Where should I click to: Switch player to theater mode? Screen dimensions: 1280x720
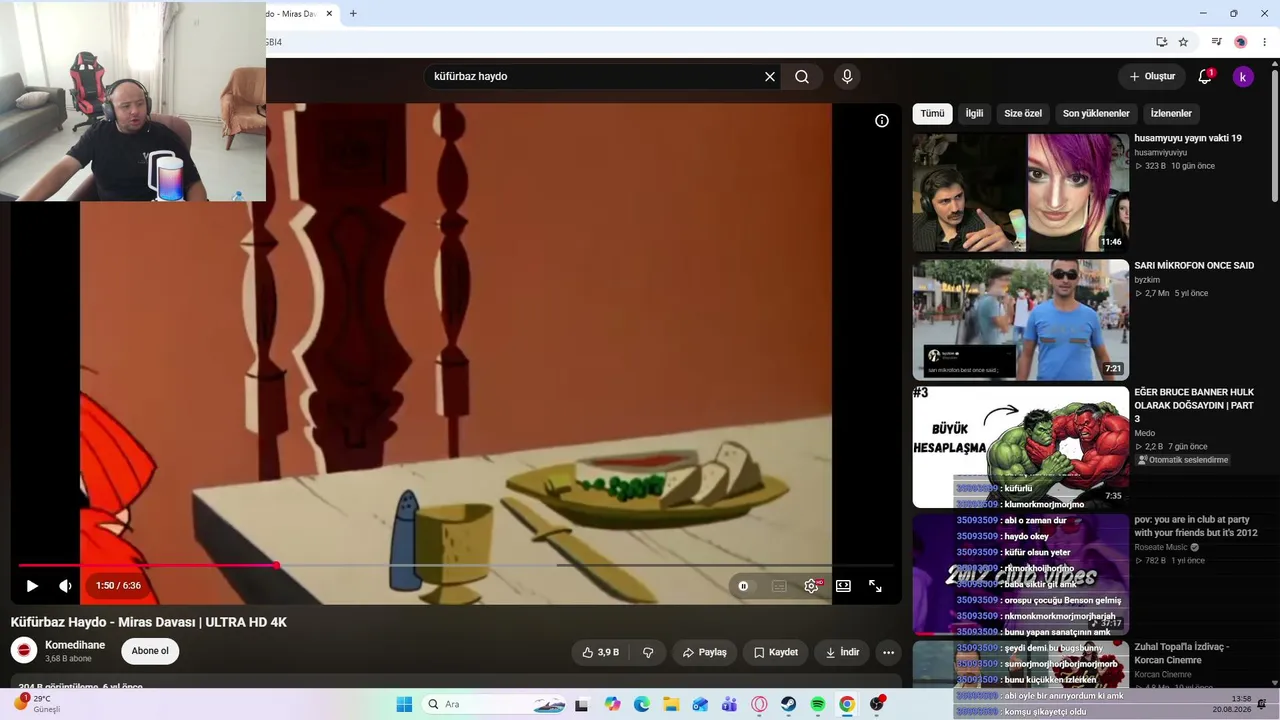pos(843,586)
